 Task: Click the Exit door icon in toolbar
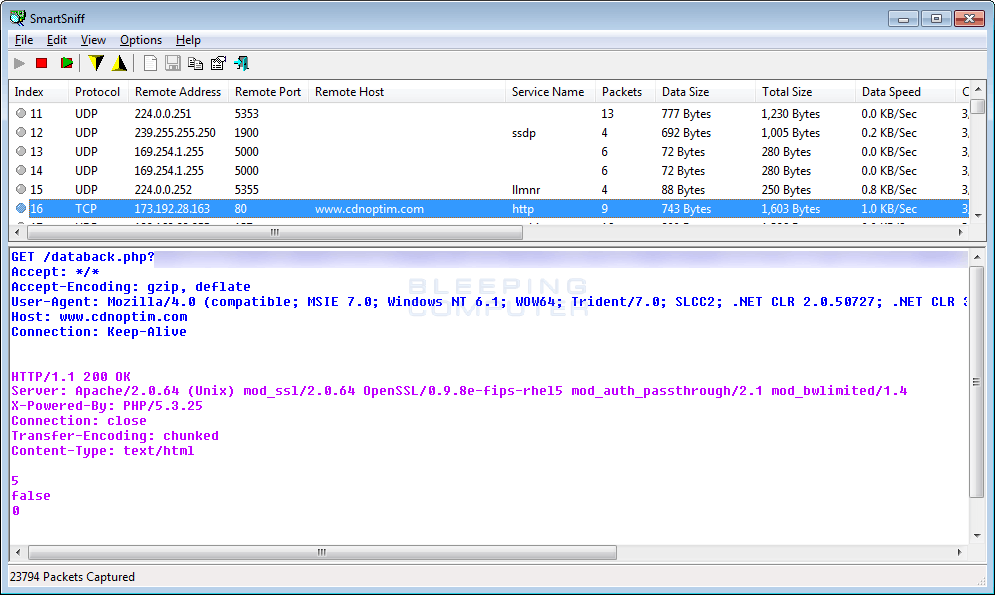click(x=241, y=63)
